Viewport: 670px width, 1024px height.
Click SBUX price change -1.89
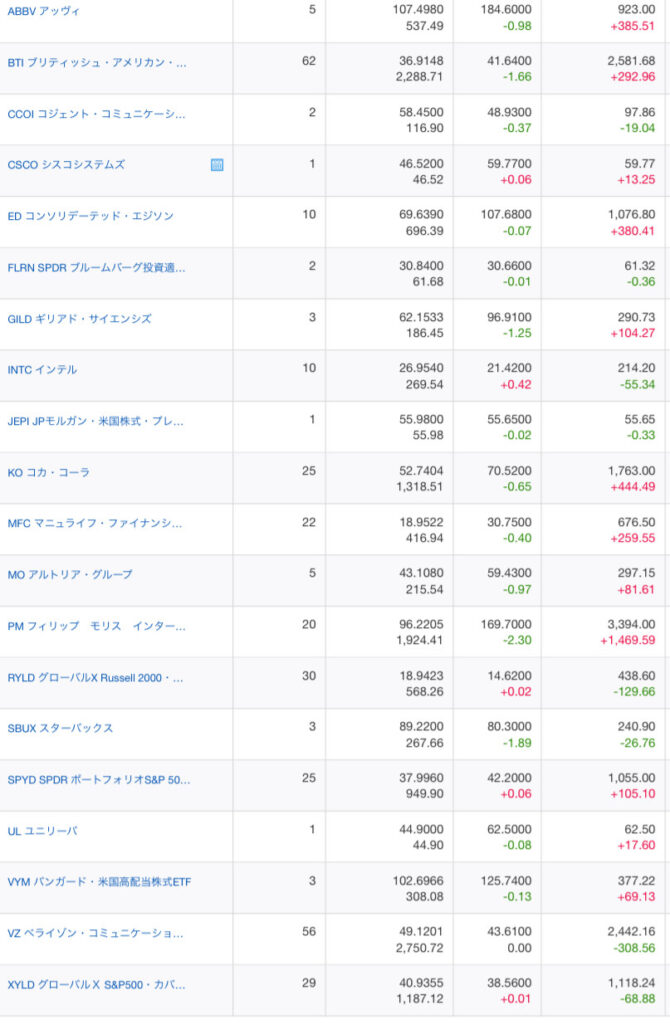pos(517,743)
